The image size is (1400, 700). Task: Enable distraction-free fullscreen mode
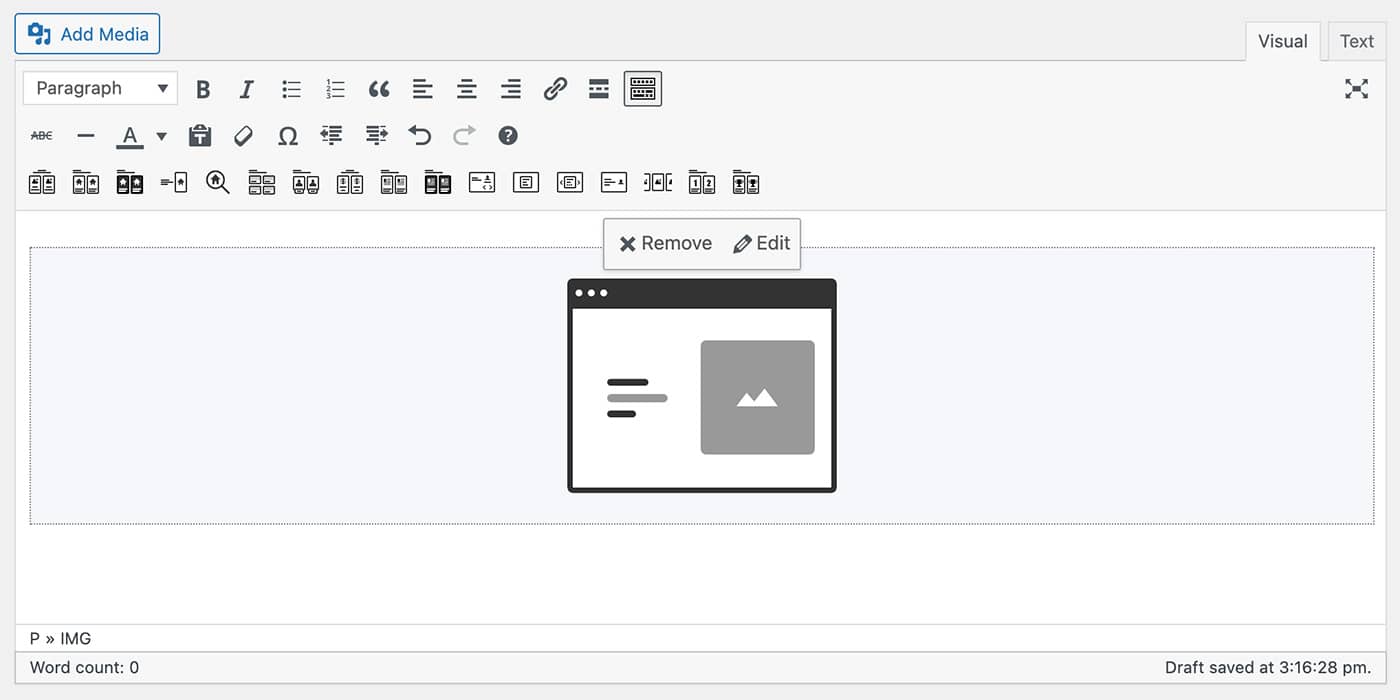point(1356,89)
